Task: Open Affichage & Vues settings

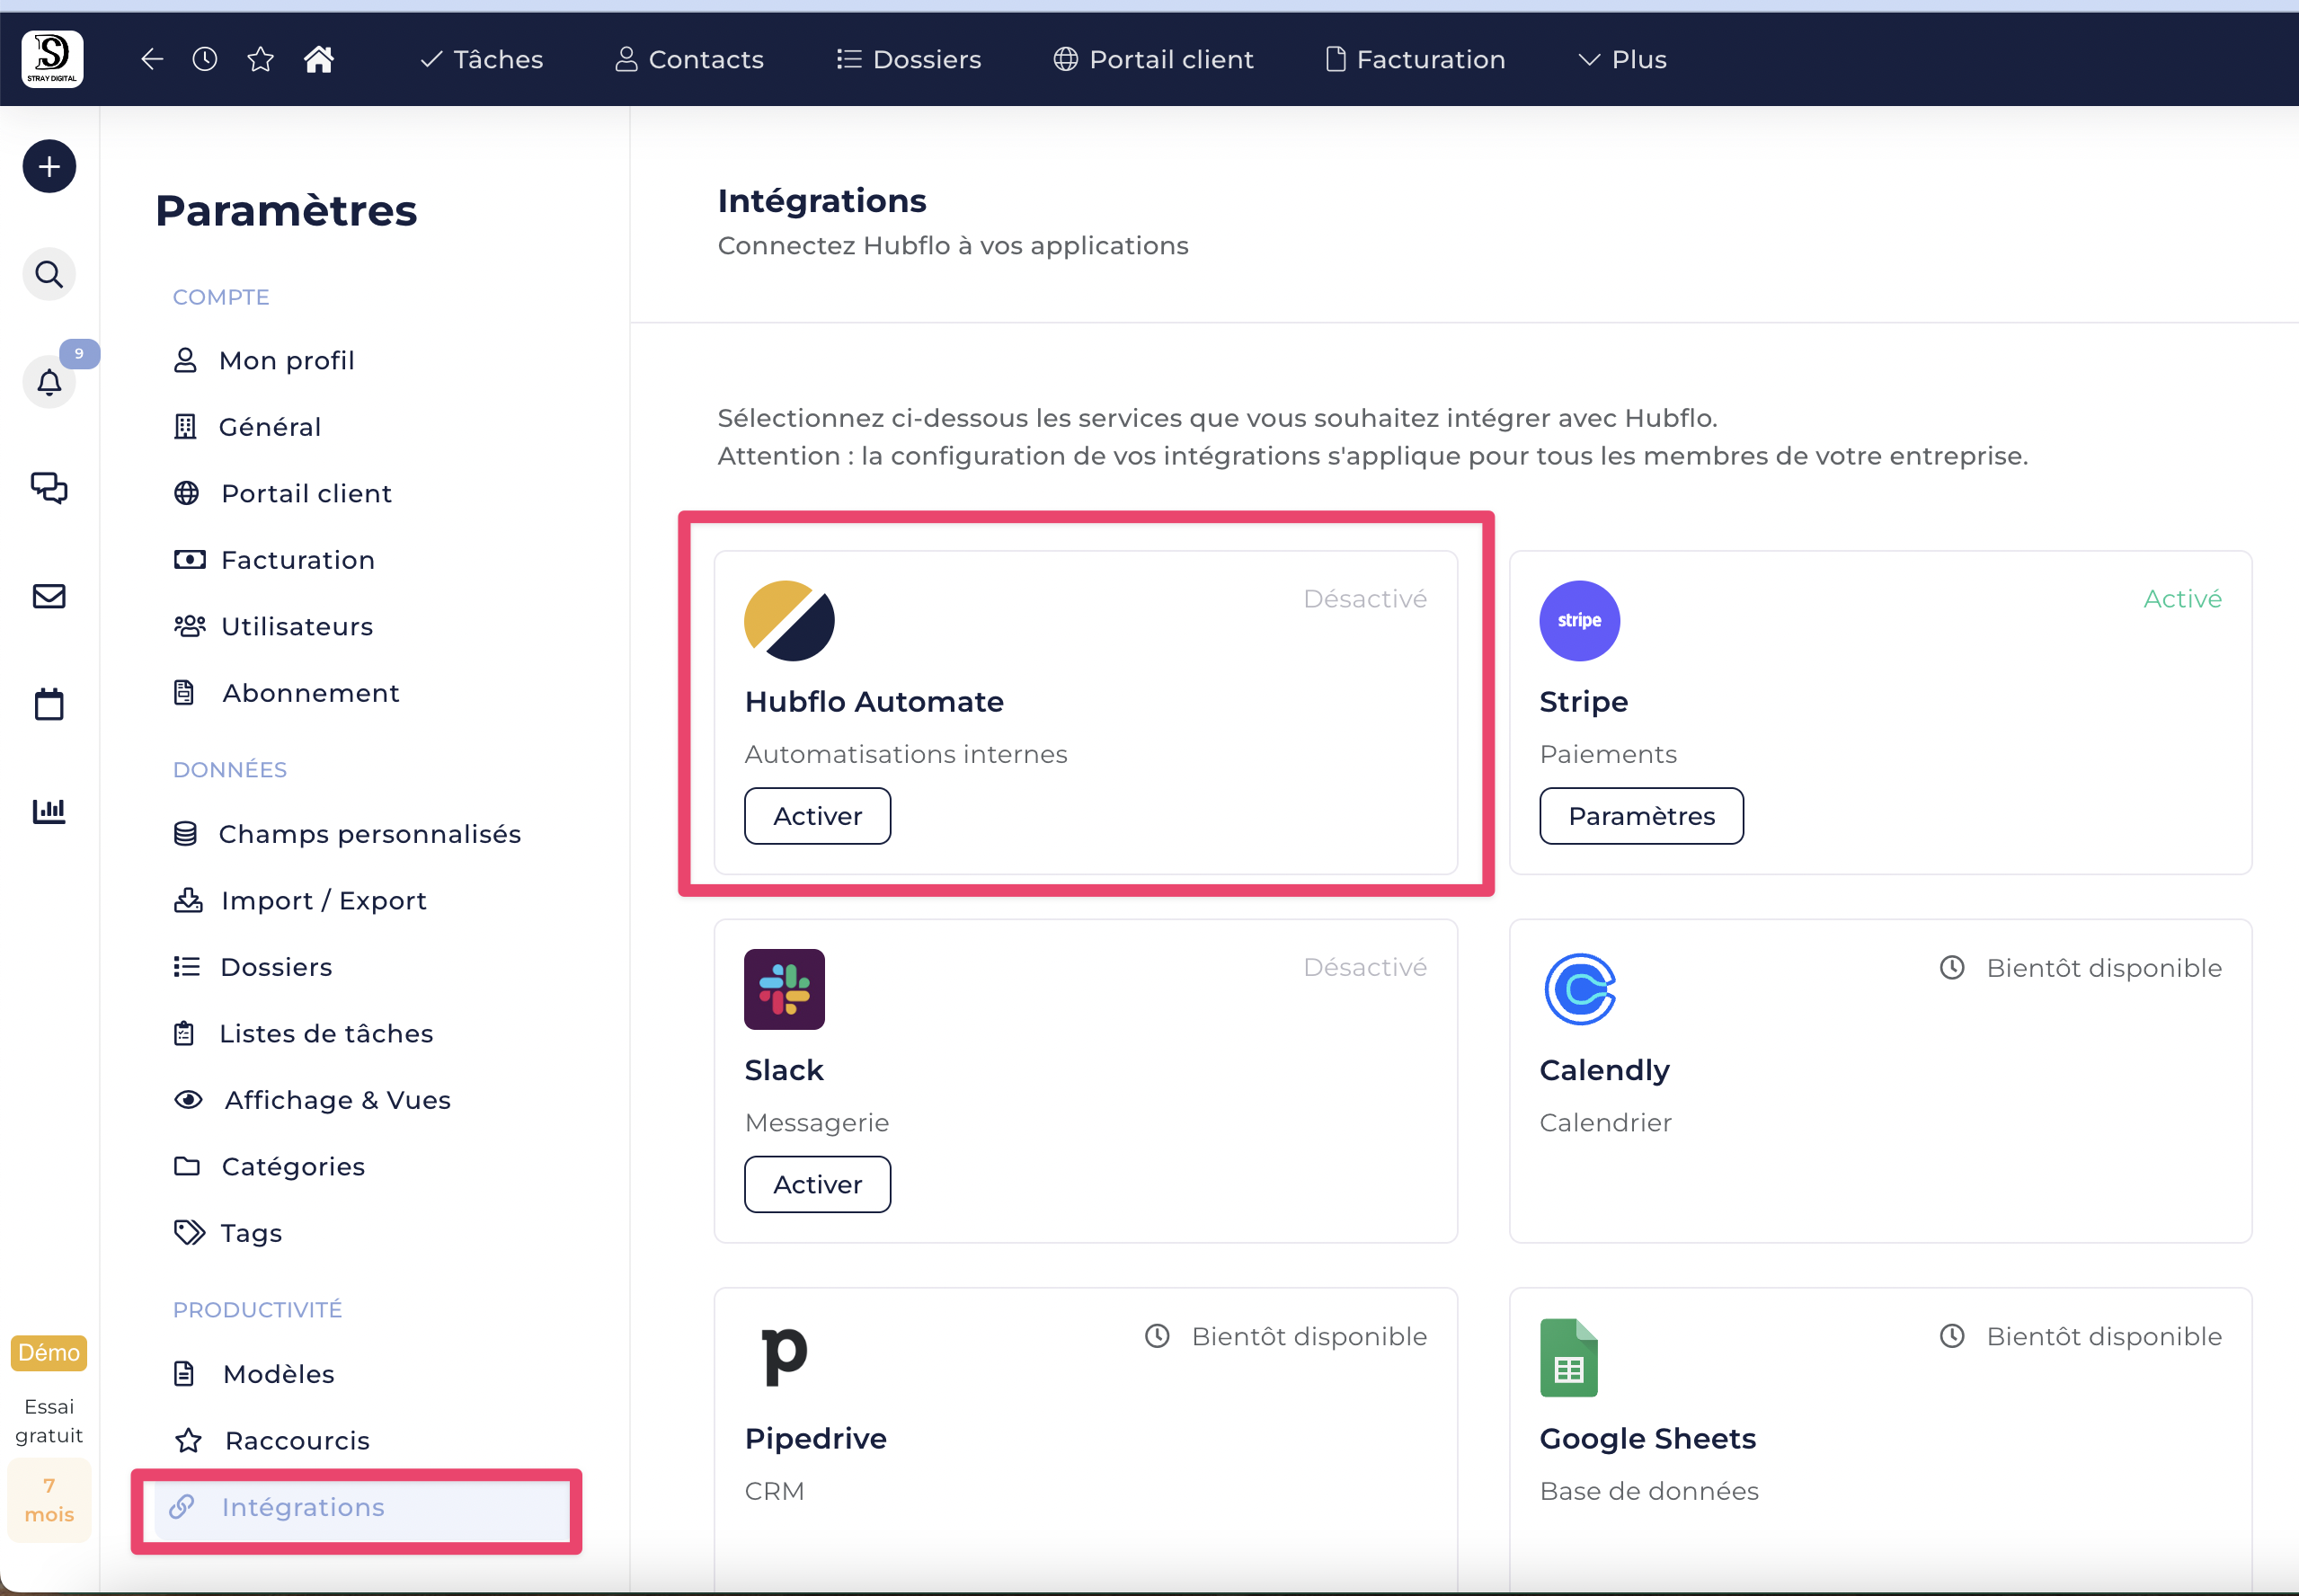Action: click(313, 1100)
